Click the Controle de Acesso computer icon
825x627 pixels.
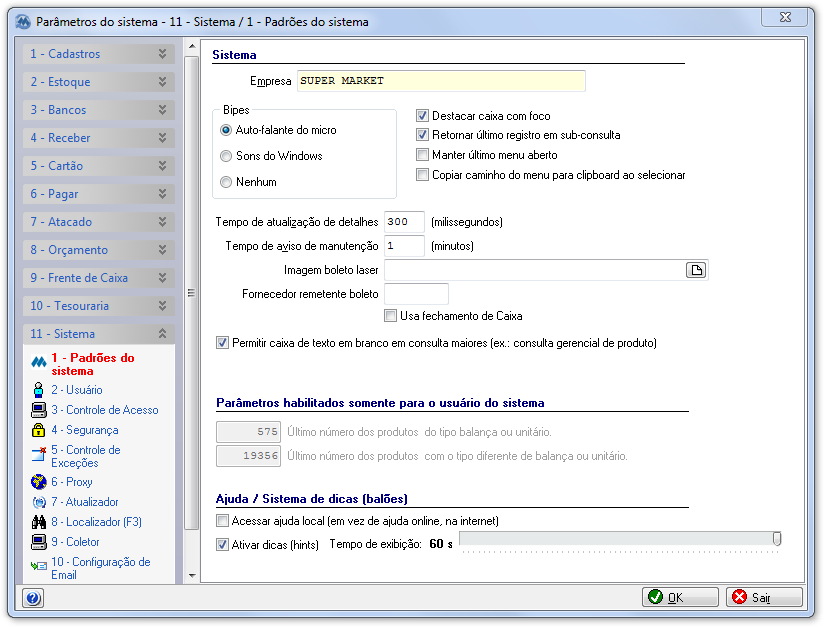tap(38, 410)
